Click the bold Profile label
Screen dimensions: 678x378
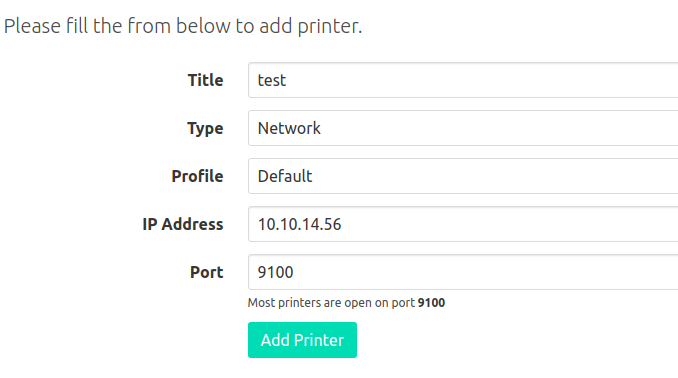pyautogui.click(x=197, y=176)
